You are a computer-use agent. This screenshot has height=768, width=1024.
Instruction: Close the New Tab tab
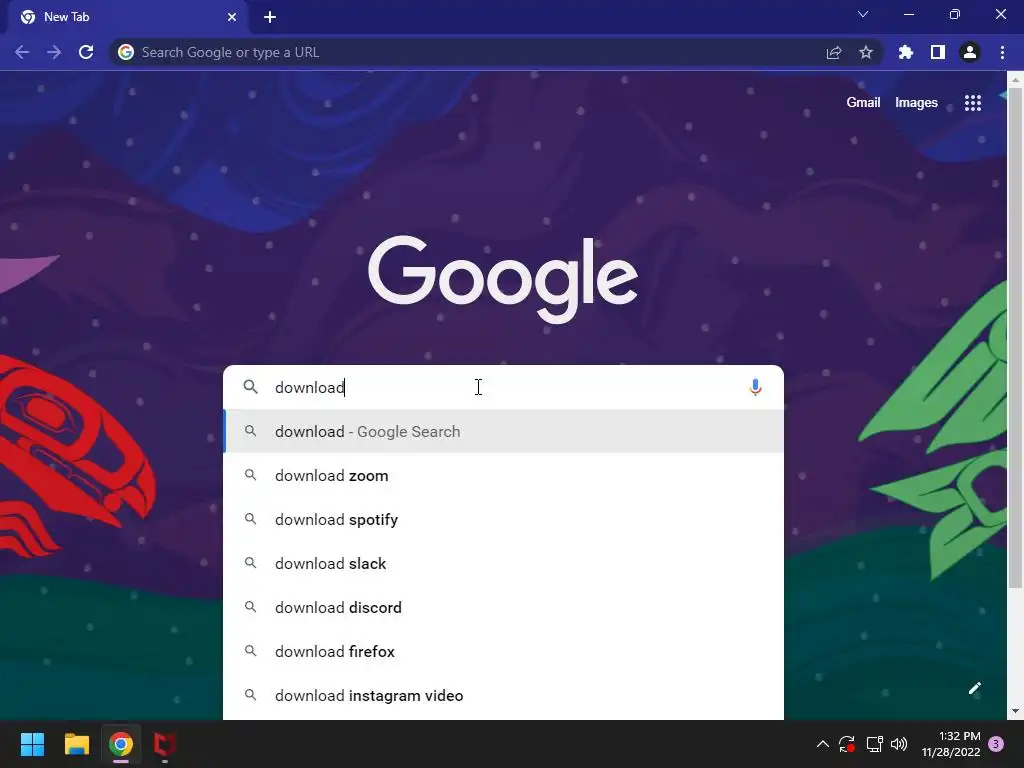coord(232,17)
